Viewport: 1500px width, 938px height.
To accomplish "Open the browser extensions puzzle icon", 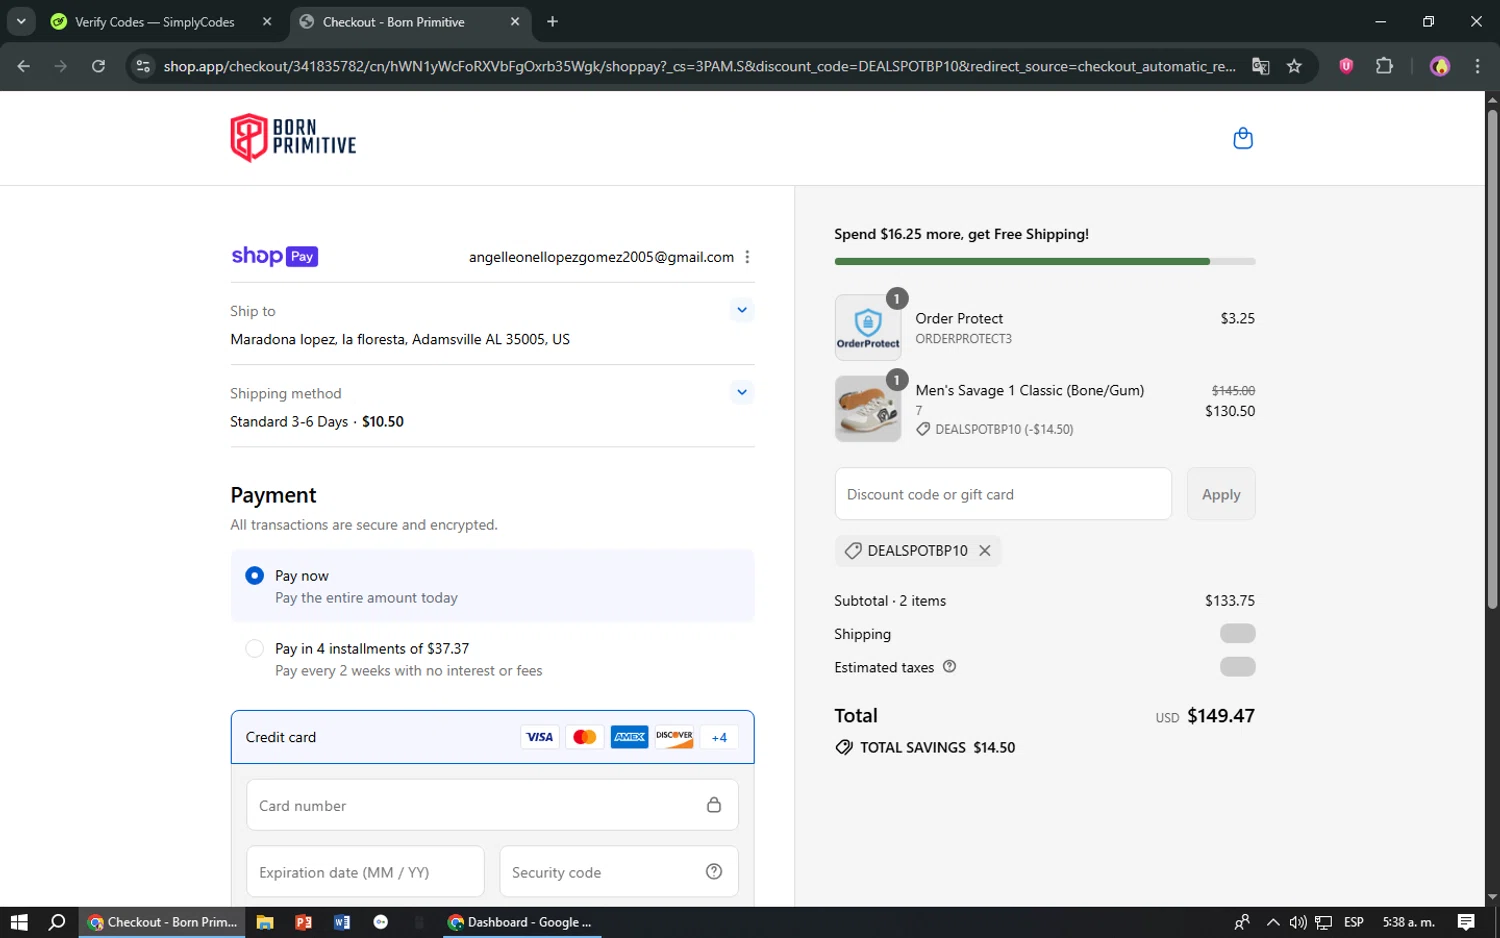I will [1384, 66].
